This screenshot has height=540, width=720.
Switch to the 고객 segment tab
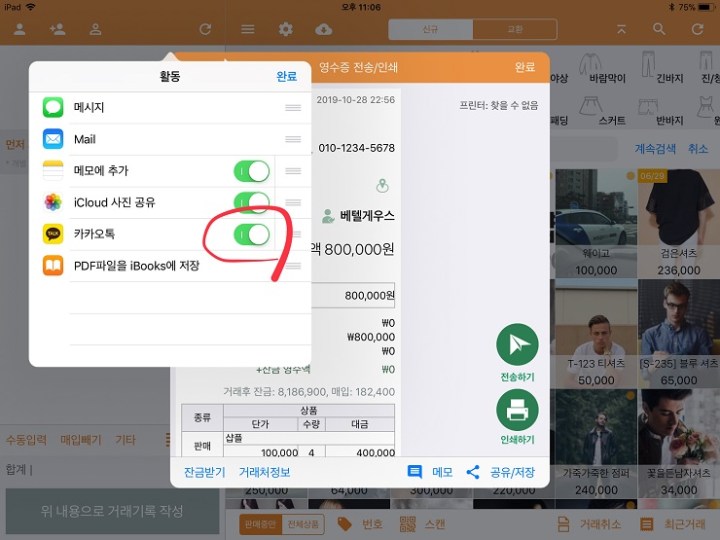click(514, 29)
